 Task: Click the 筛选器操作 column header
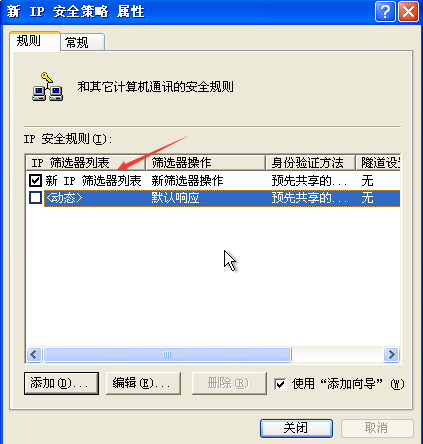[205, 163]
